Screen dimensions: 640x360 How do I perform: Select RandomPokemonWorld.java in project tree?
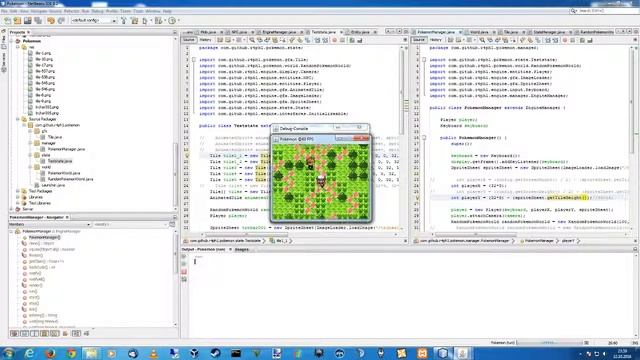(x=70, y=179)
